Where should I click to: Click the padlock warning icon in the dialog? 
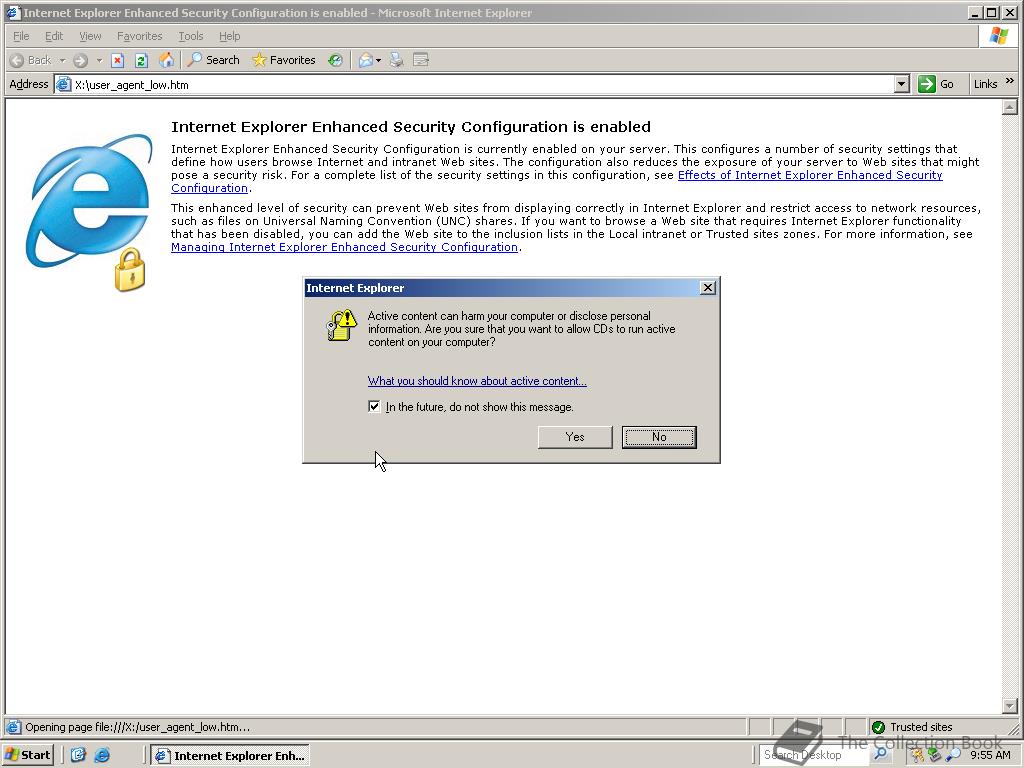[x=342, y=325]
